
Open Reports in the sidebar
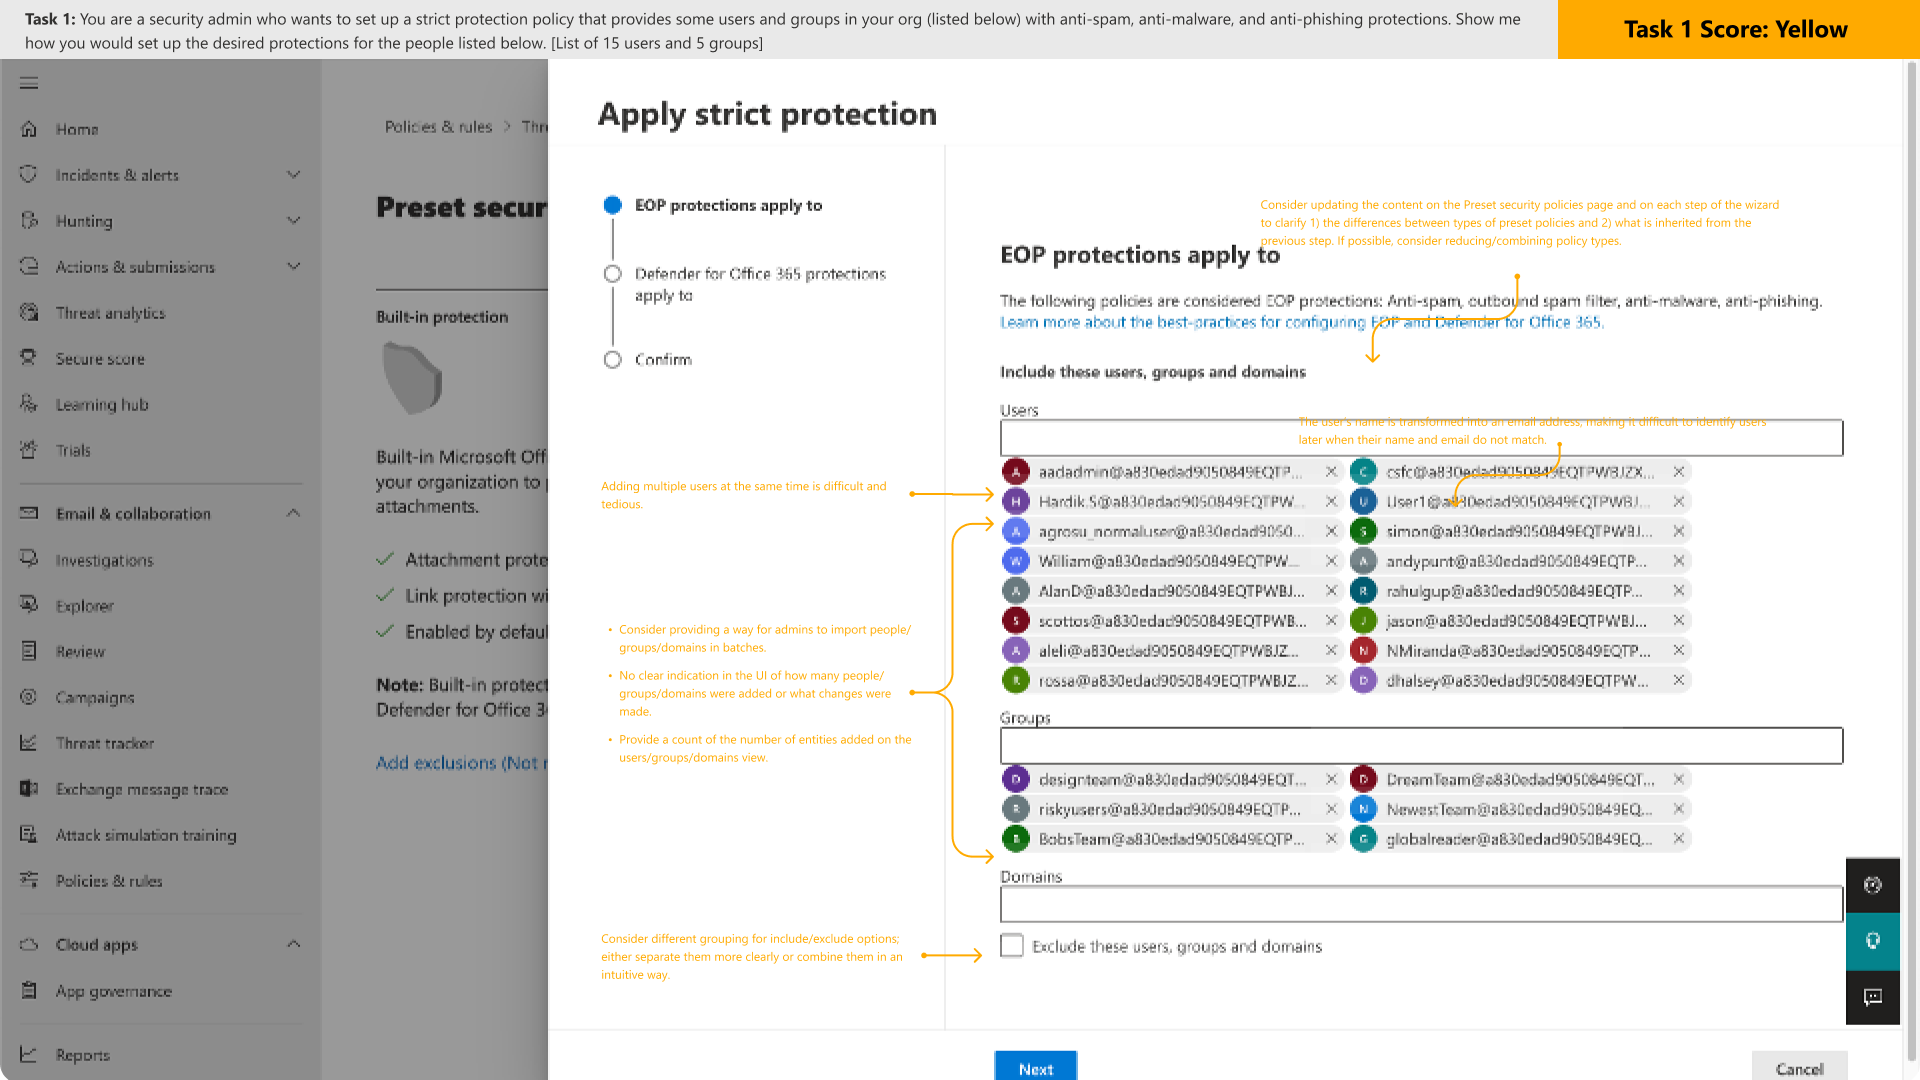tap(83, 1055)
